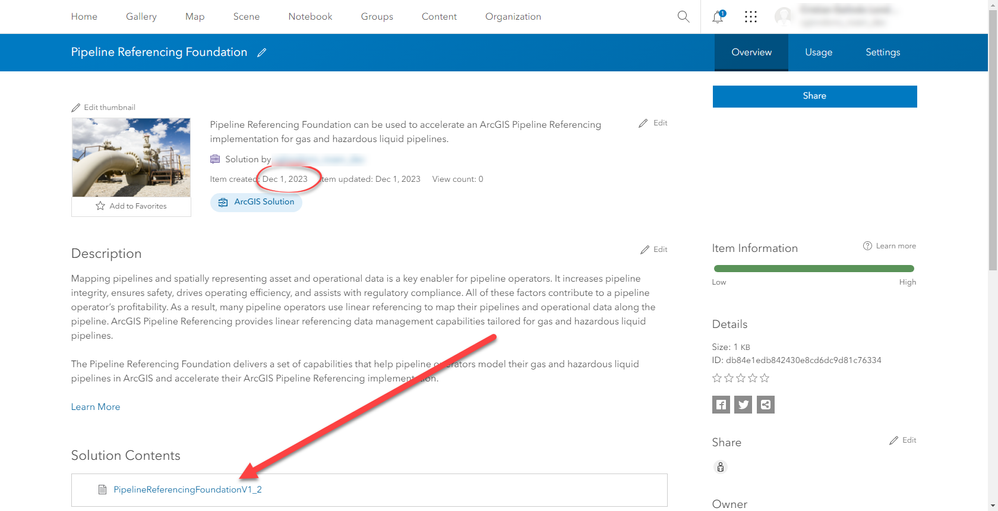Open Gallery in the navigation bar
998x511 pixels.
[141, 17]
